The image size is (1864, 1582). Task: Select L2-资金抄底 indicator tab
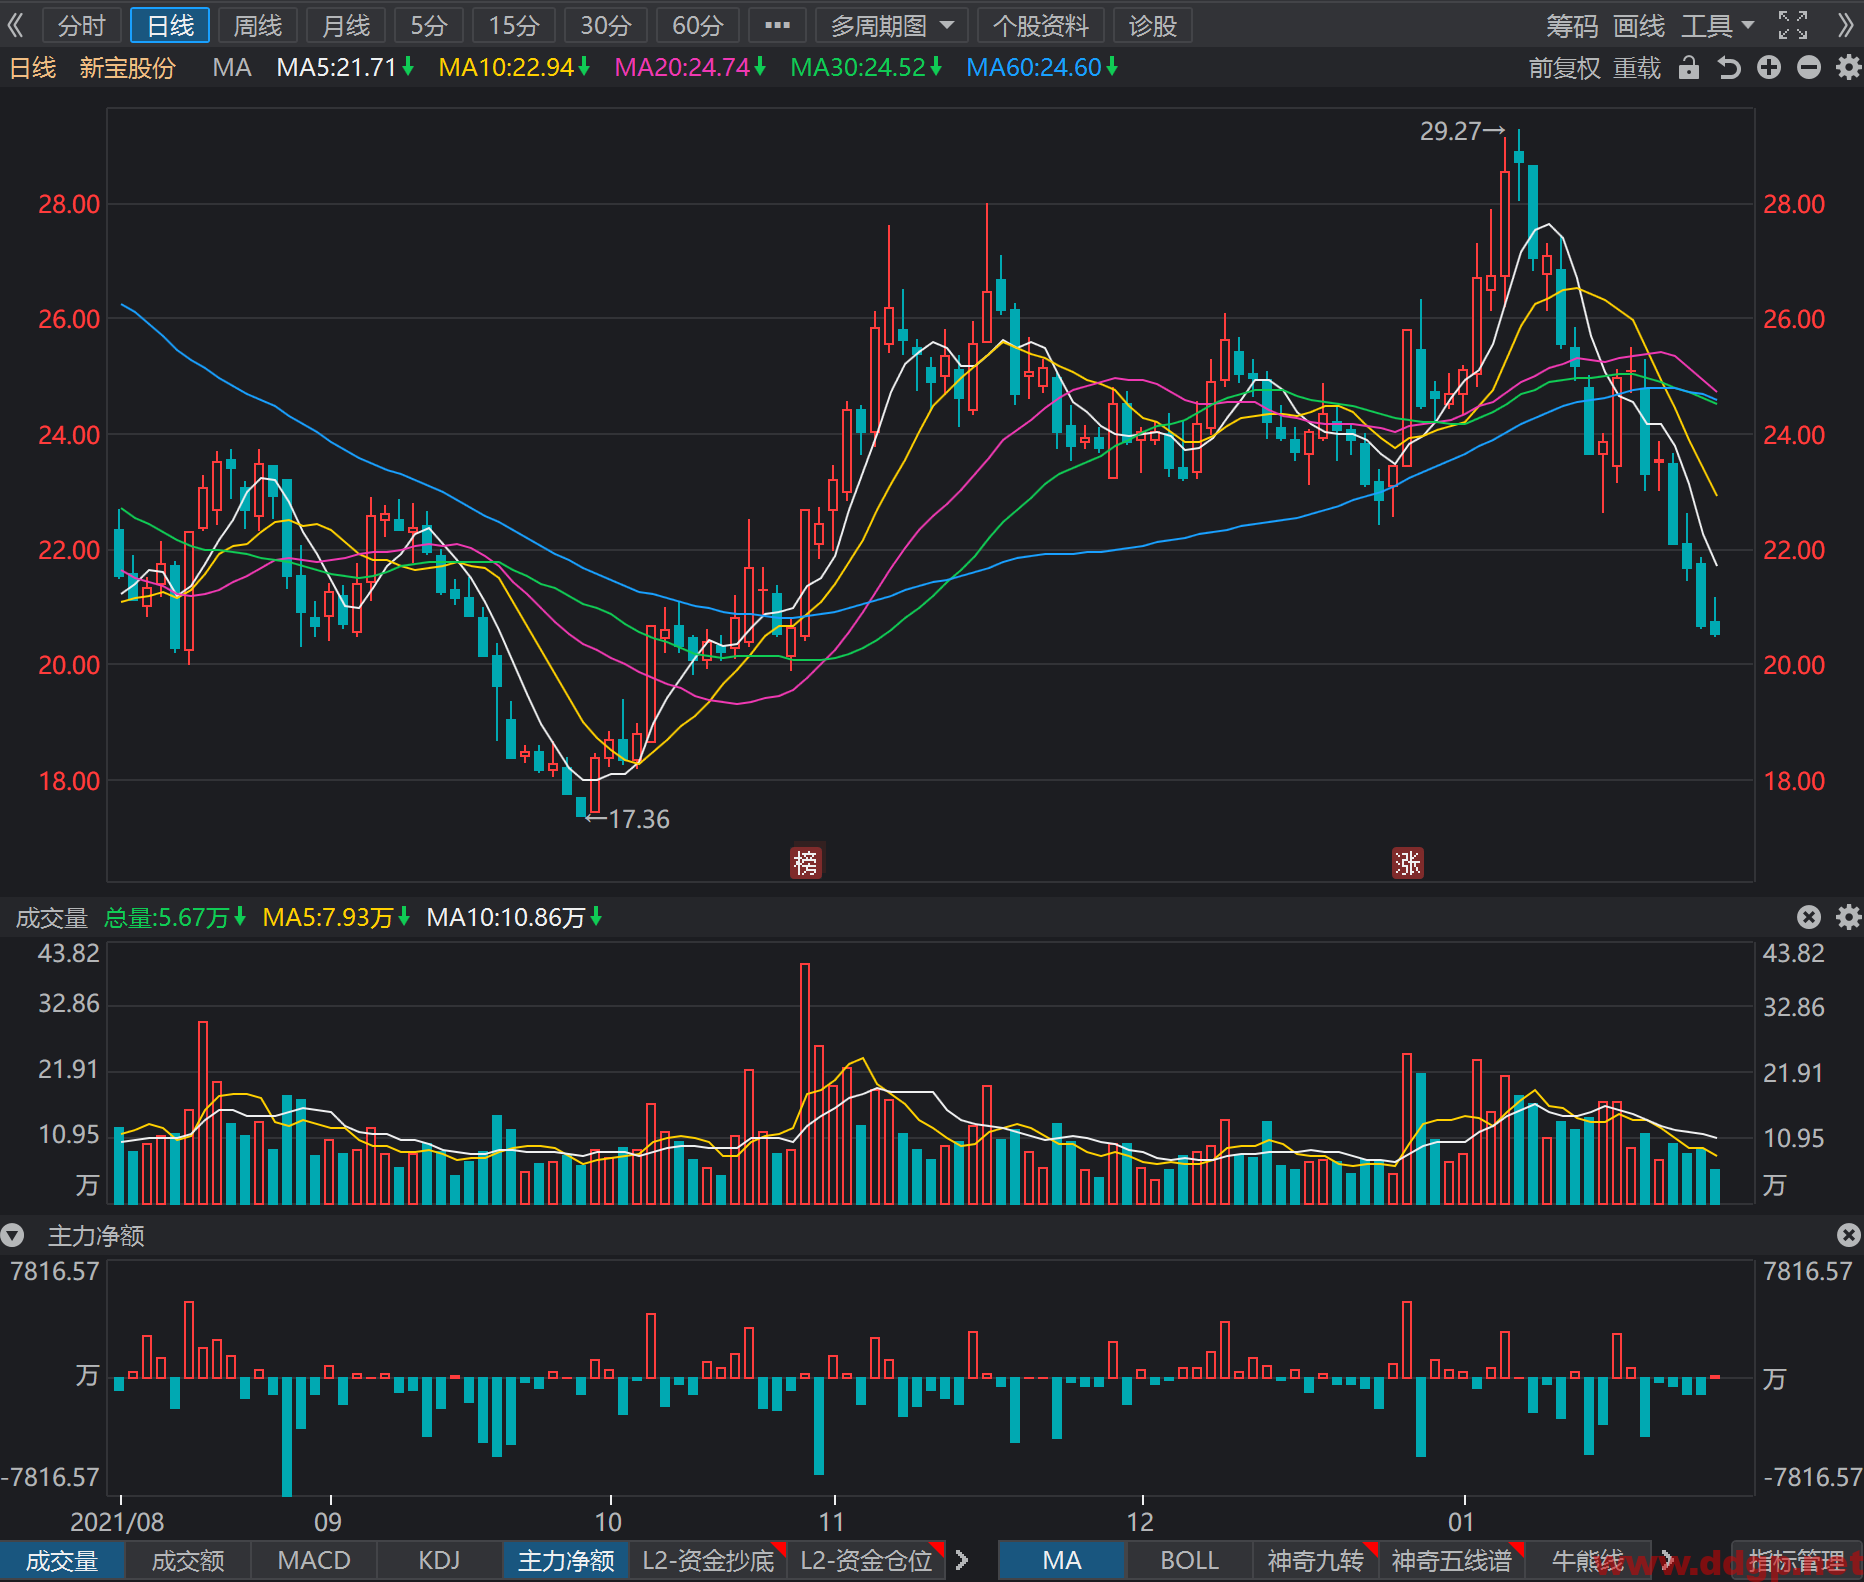coord(708,1560)
